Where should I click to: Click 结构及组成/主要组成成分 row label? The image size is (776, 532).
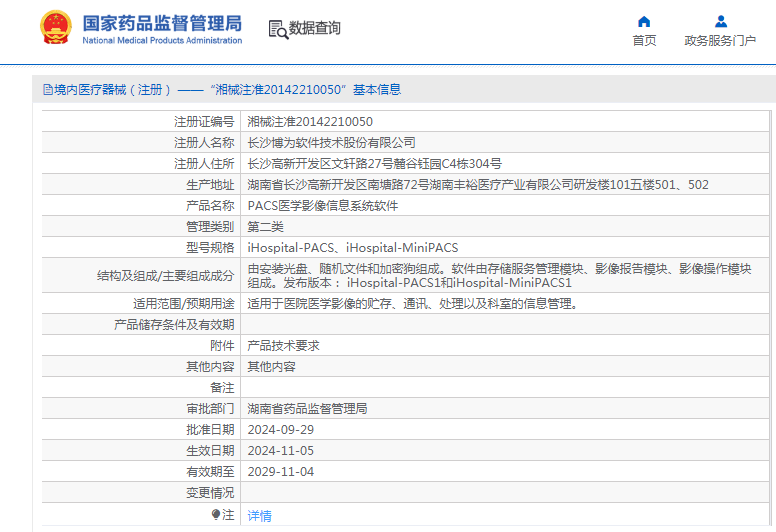[165, 276]
